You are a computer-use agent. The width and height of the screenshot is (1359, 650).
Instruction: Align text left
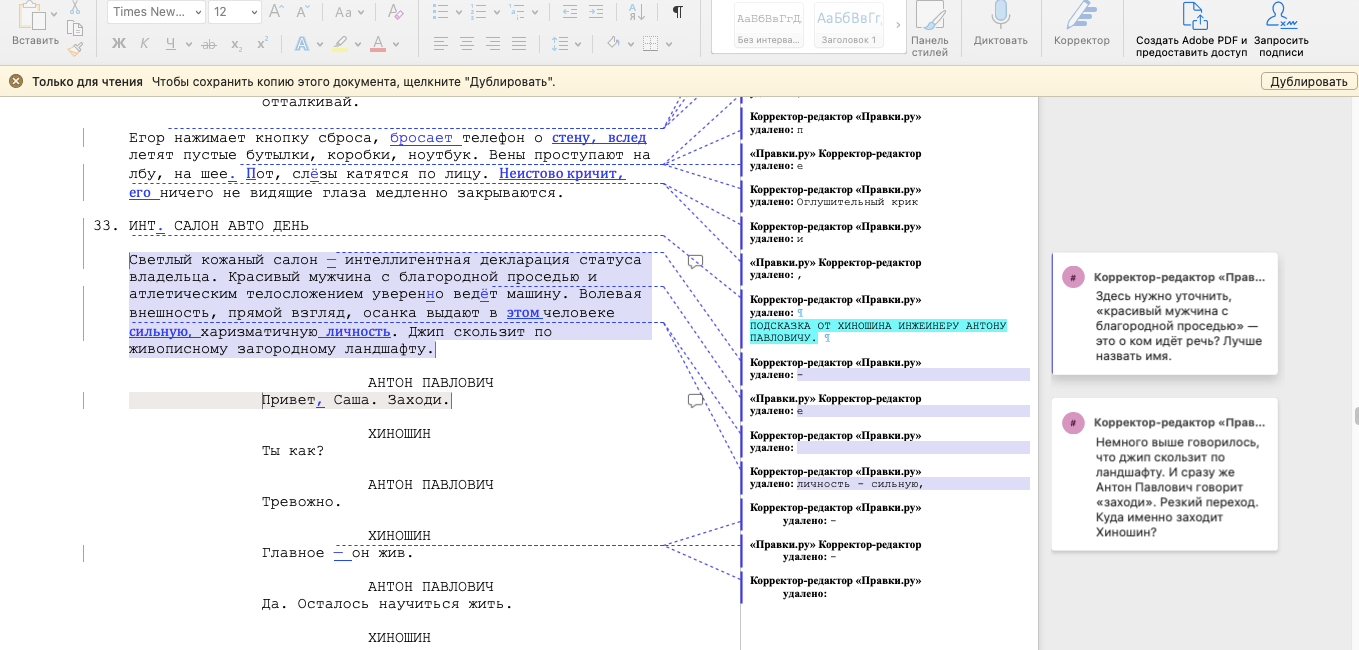tap(441, 43)
